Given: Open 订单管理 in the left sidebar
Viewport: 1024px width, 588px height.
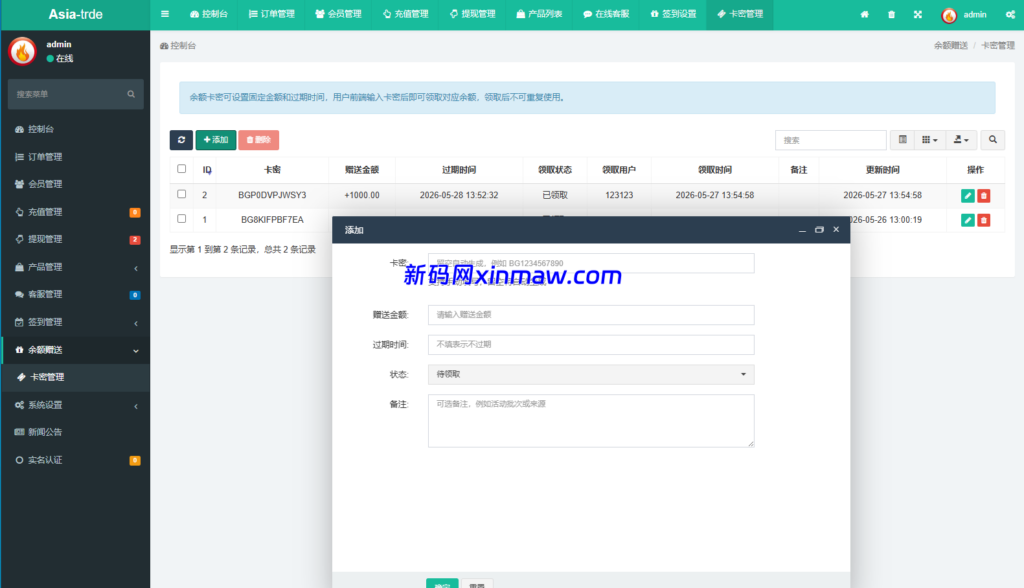Looking at the screenshot, I should 75,157.
